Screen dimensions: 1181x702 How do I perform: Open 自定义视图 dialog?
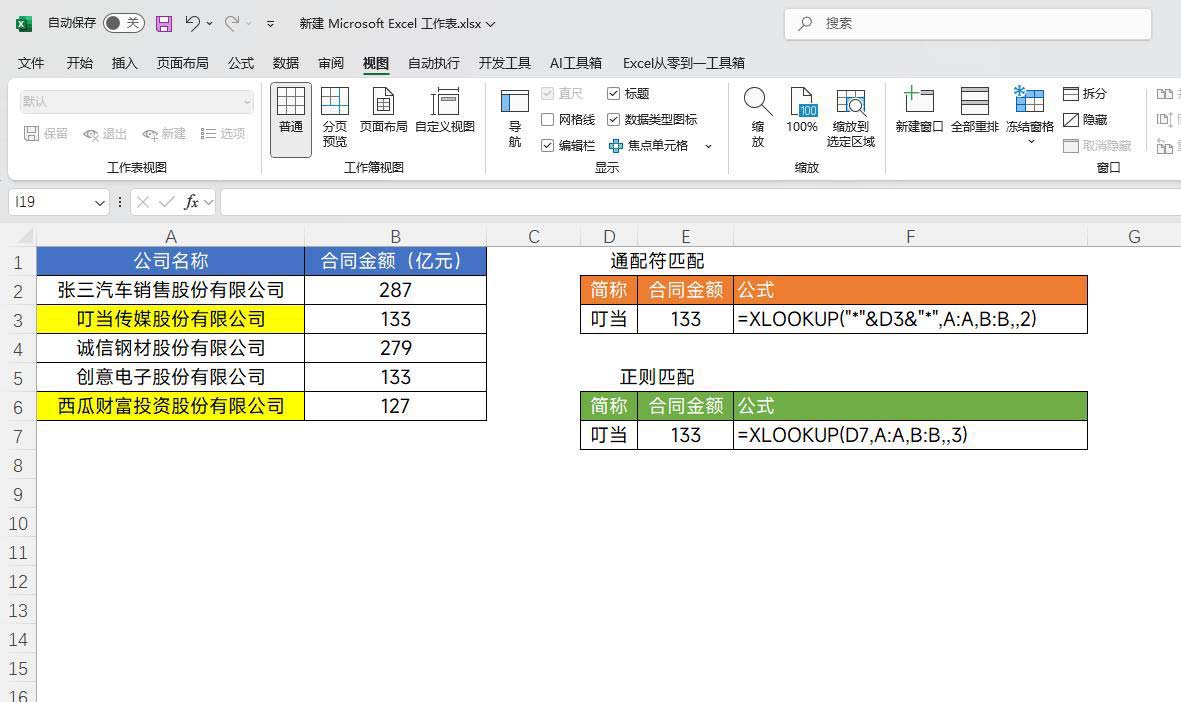tap(444, 112)
